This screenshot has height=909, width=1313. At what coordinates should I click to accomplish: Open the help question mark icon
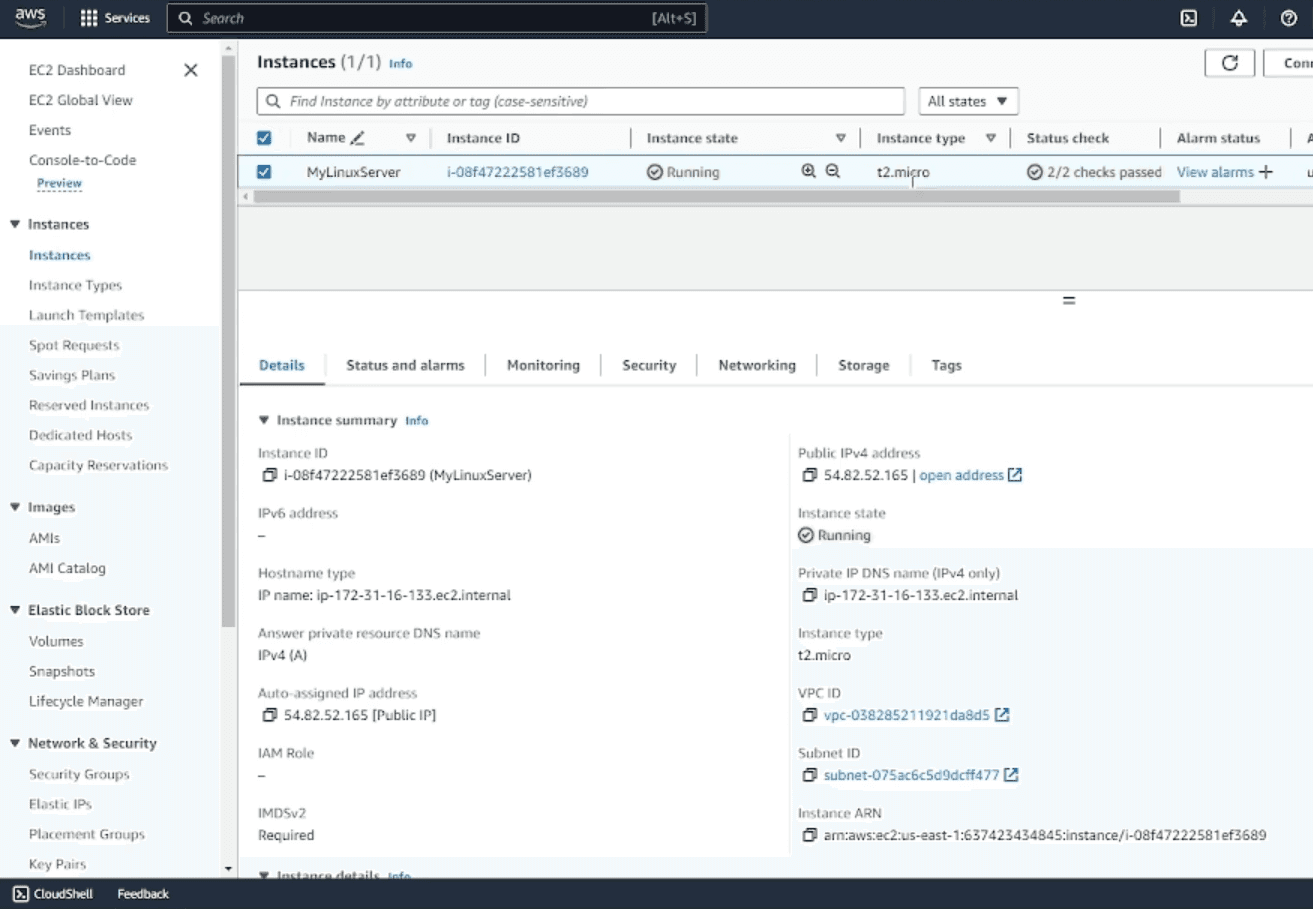pyautogui.click(x=1289, y=18)
